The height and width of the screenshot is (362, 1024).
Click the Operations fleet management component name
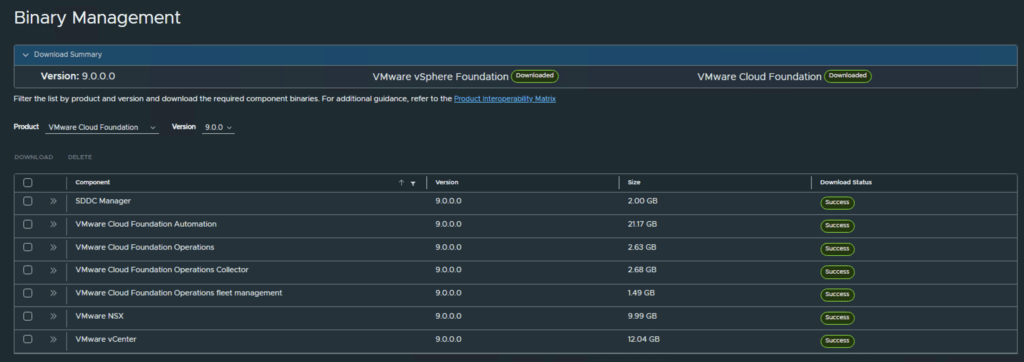tap(178, 293)
